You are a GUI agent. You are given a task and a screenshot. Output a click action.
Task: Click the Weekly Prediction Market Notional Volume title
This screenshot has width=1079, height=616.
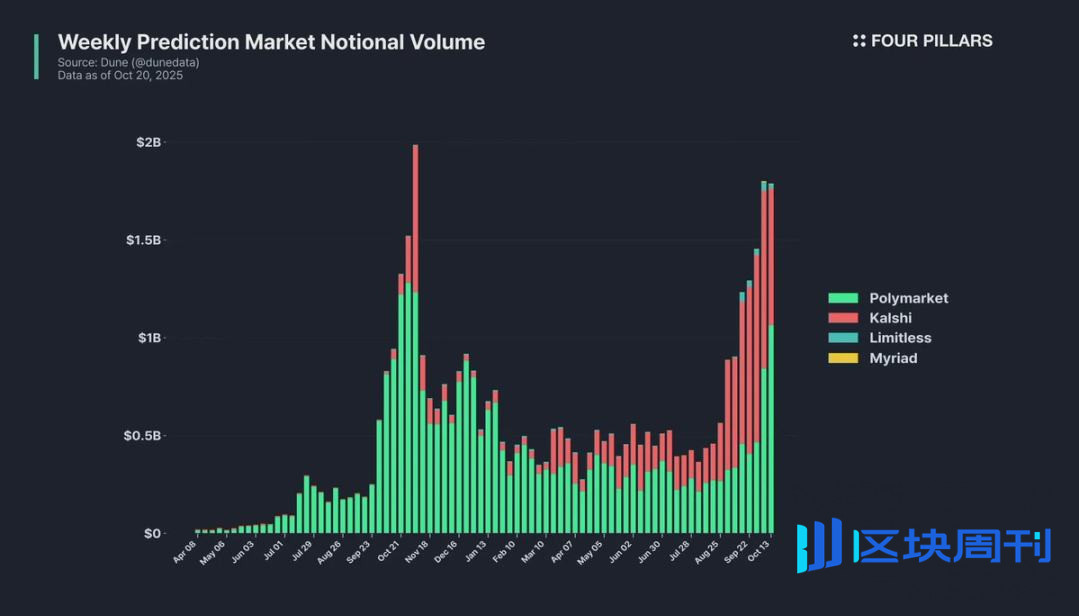click(x=271, y=42)
